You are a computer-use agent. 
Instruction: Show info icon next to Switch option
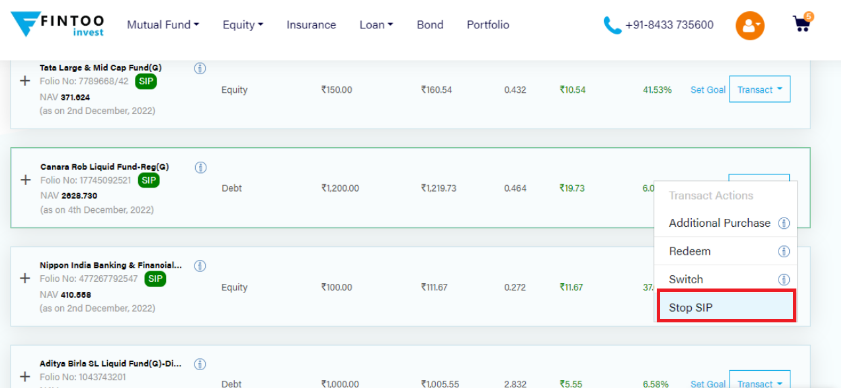click(x=784, y=279)
